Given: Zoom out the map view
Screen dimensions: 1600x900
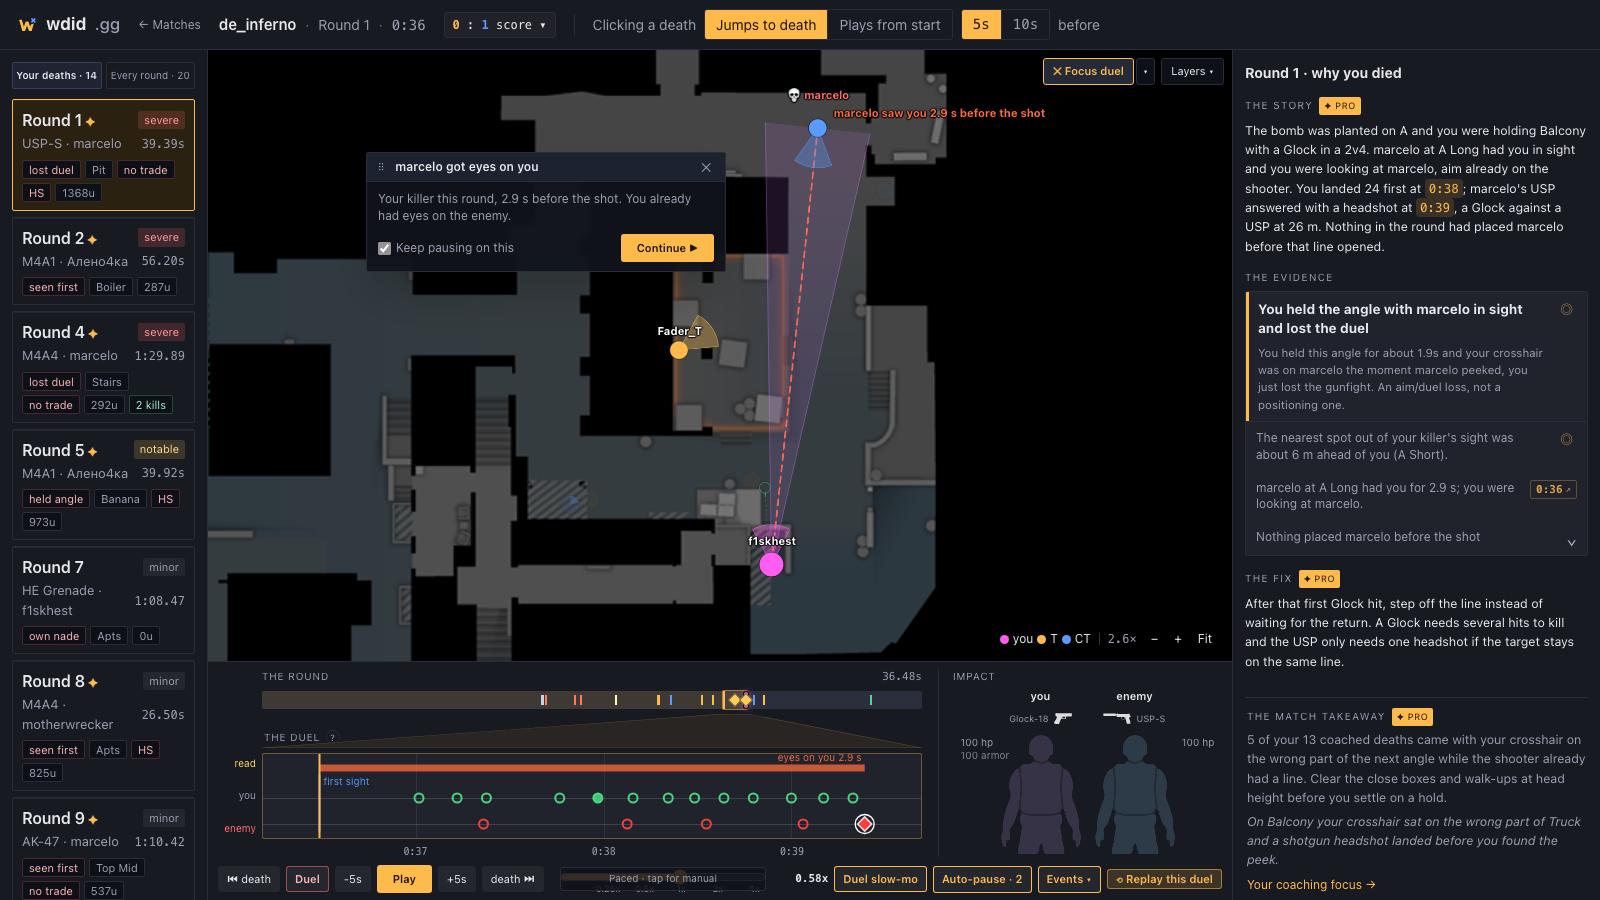Looking at the screenshot, I should click(x=1154, y=639).
